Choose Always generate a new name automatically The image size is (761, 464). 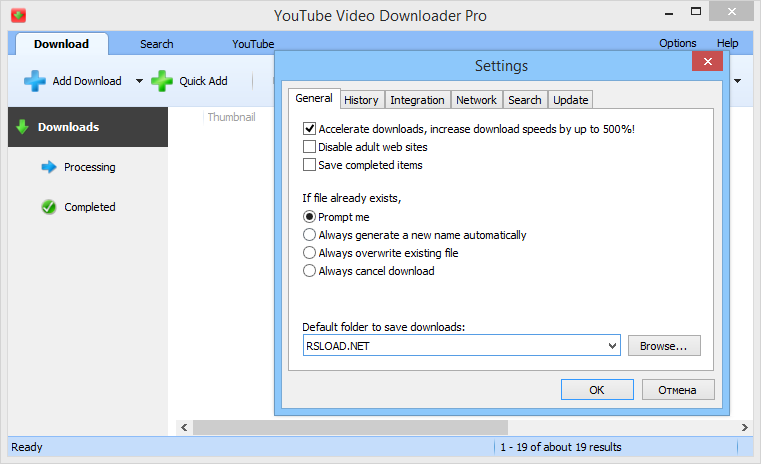[309, 234]
